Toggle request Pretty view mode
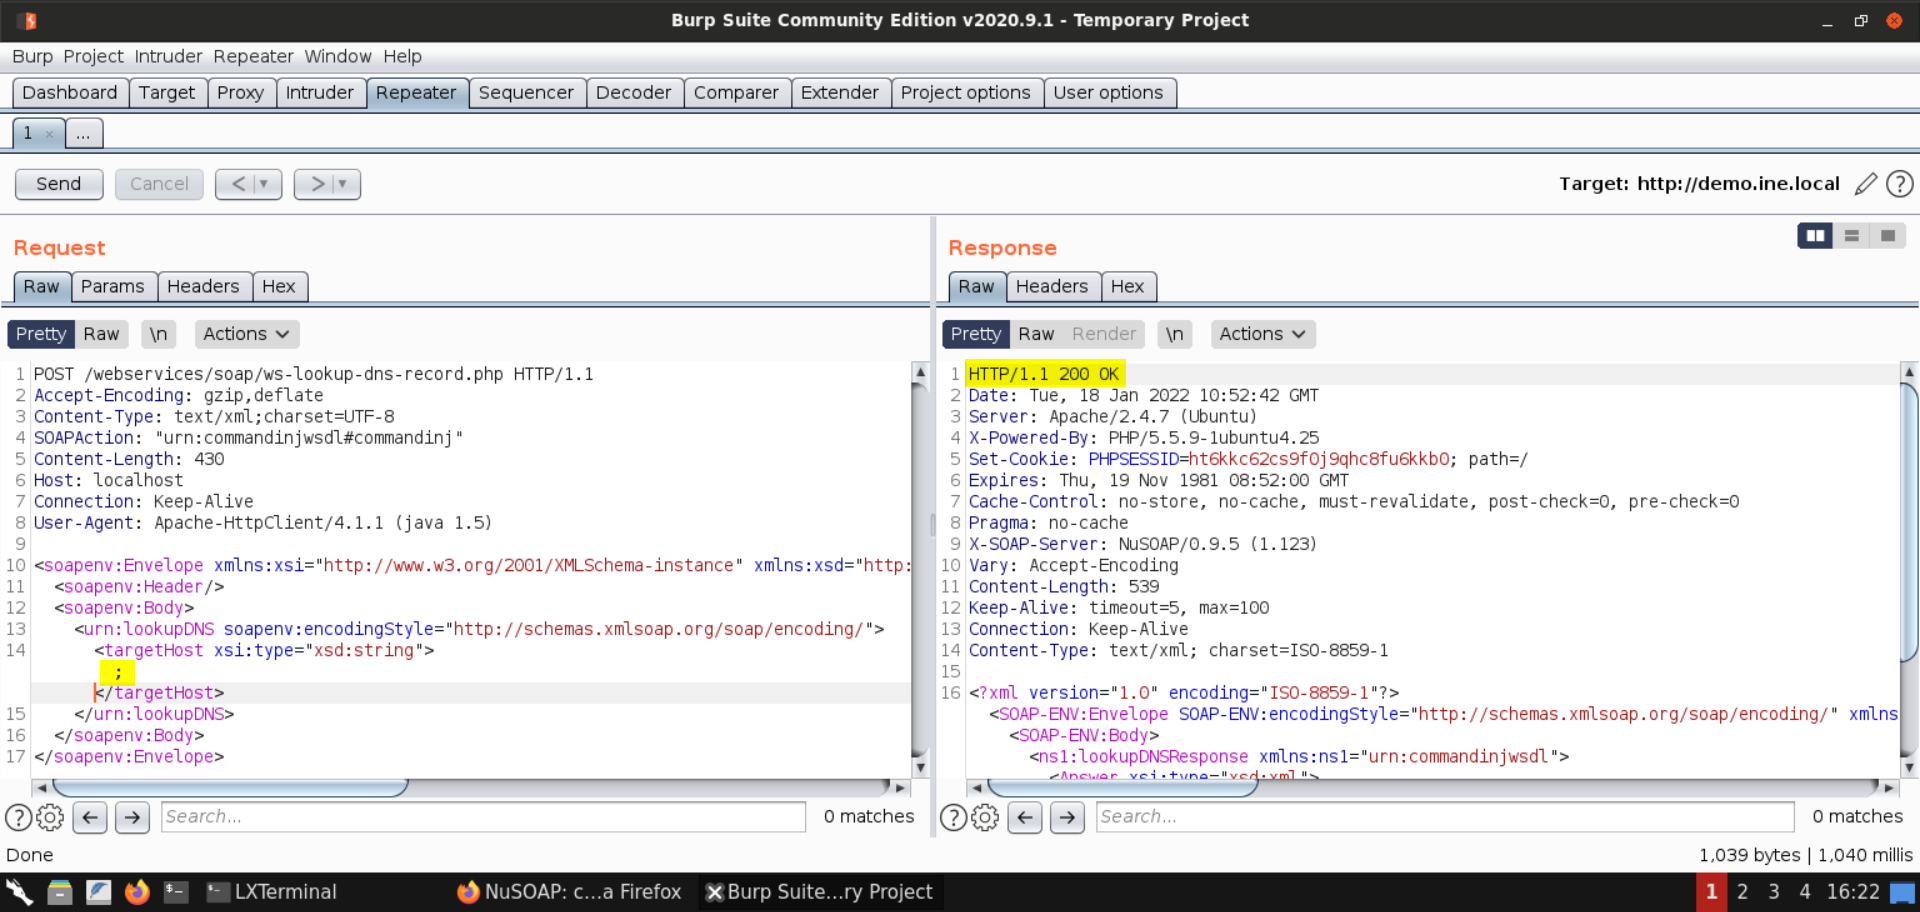 click(x=41, y=334)
